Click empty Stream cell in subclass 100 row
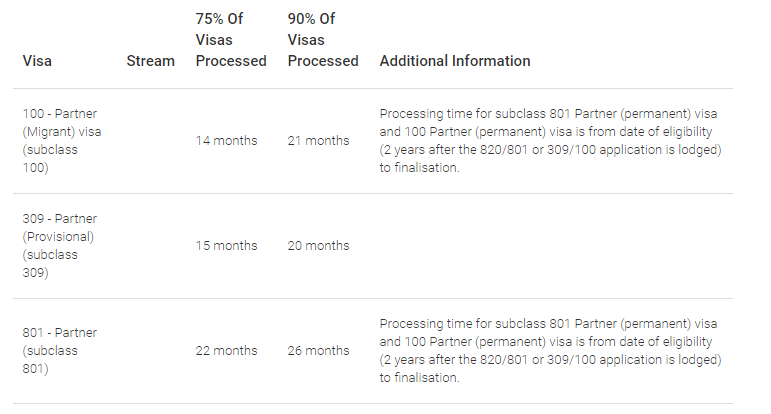The image size is (771, 414). pyautogui.click(x=150, y=141)
